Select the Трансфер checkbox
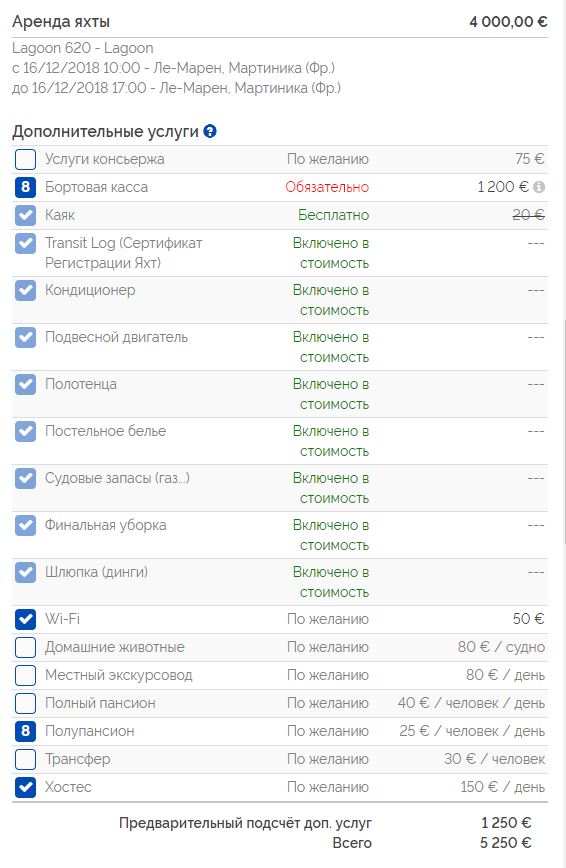The height and width of the screenshot is (868, 566). pos(25,759)
